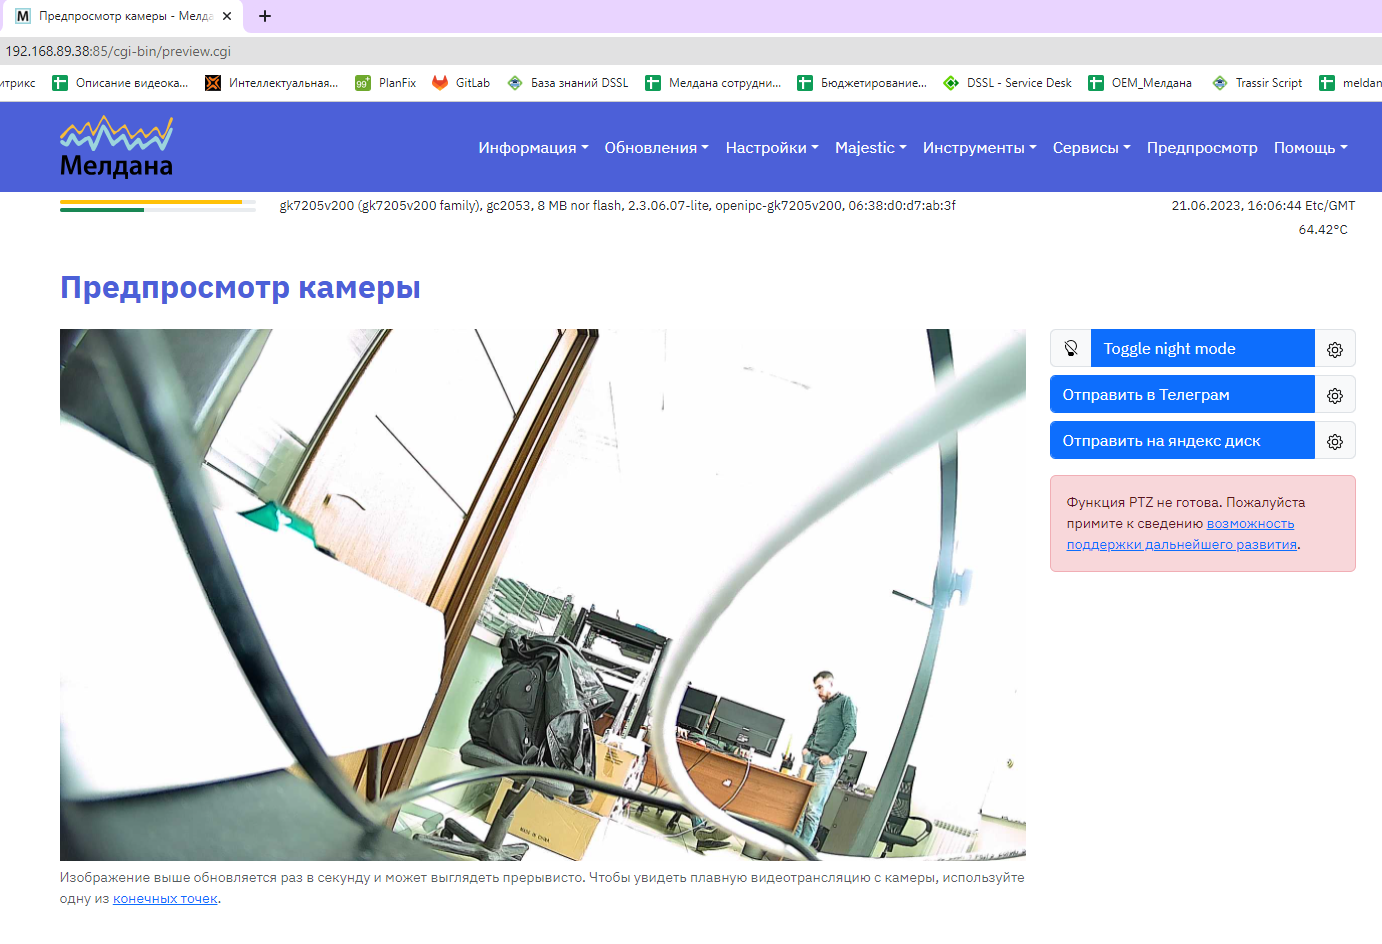The image size is (1382, 944).
Task: Open DSSL - Service Desk bookmark
Action: pyautogui.click(x=1008, y=83)
